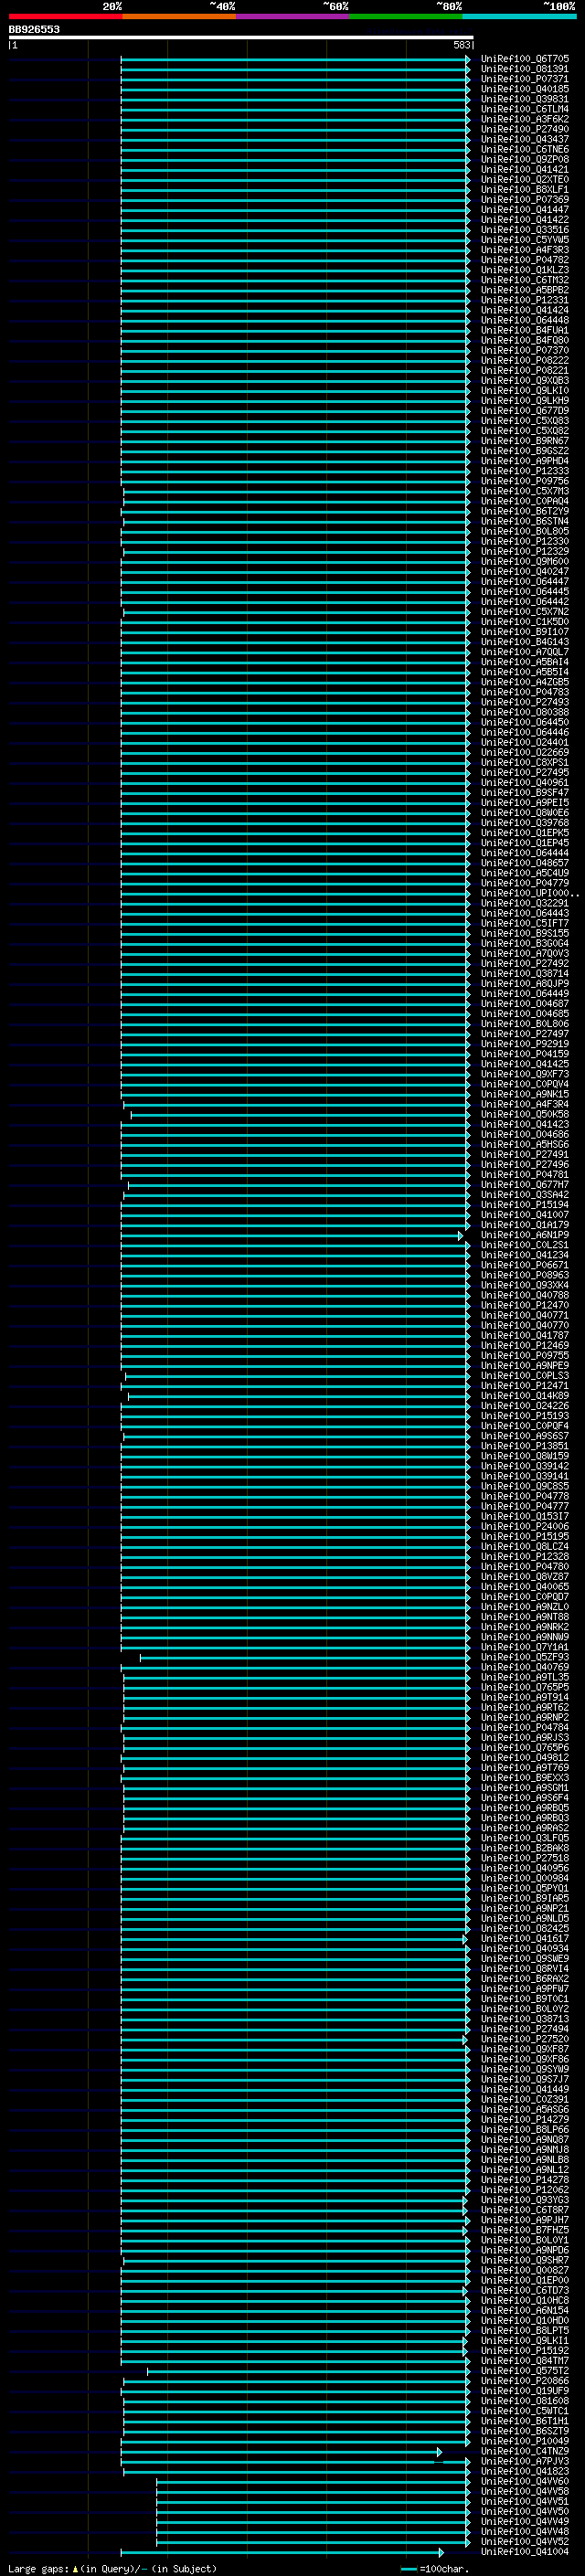The image size is (585, 2576).
Task: Click hit label UniRef100_P12331
Action: (524, 300)
